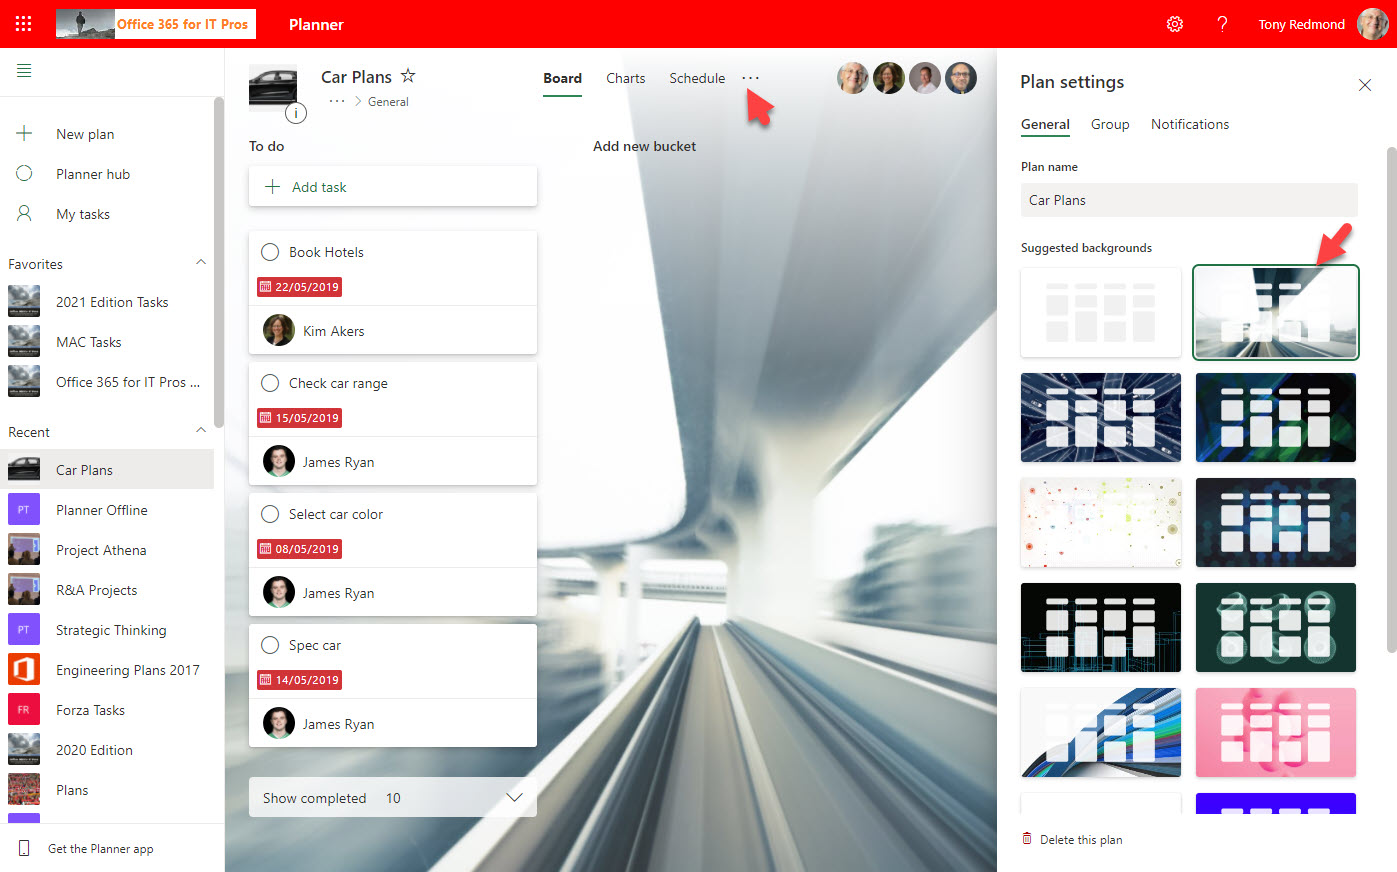Switch to the Charts tab
Image resolution: width=1397 pixels, height=872 pixels.
(x=625, y=78)
